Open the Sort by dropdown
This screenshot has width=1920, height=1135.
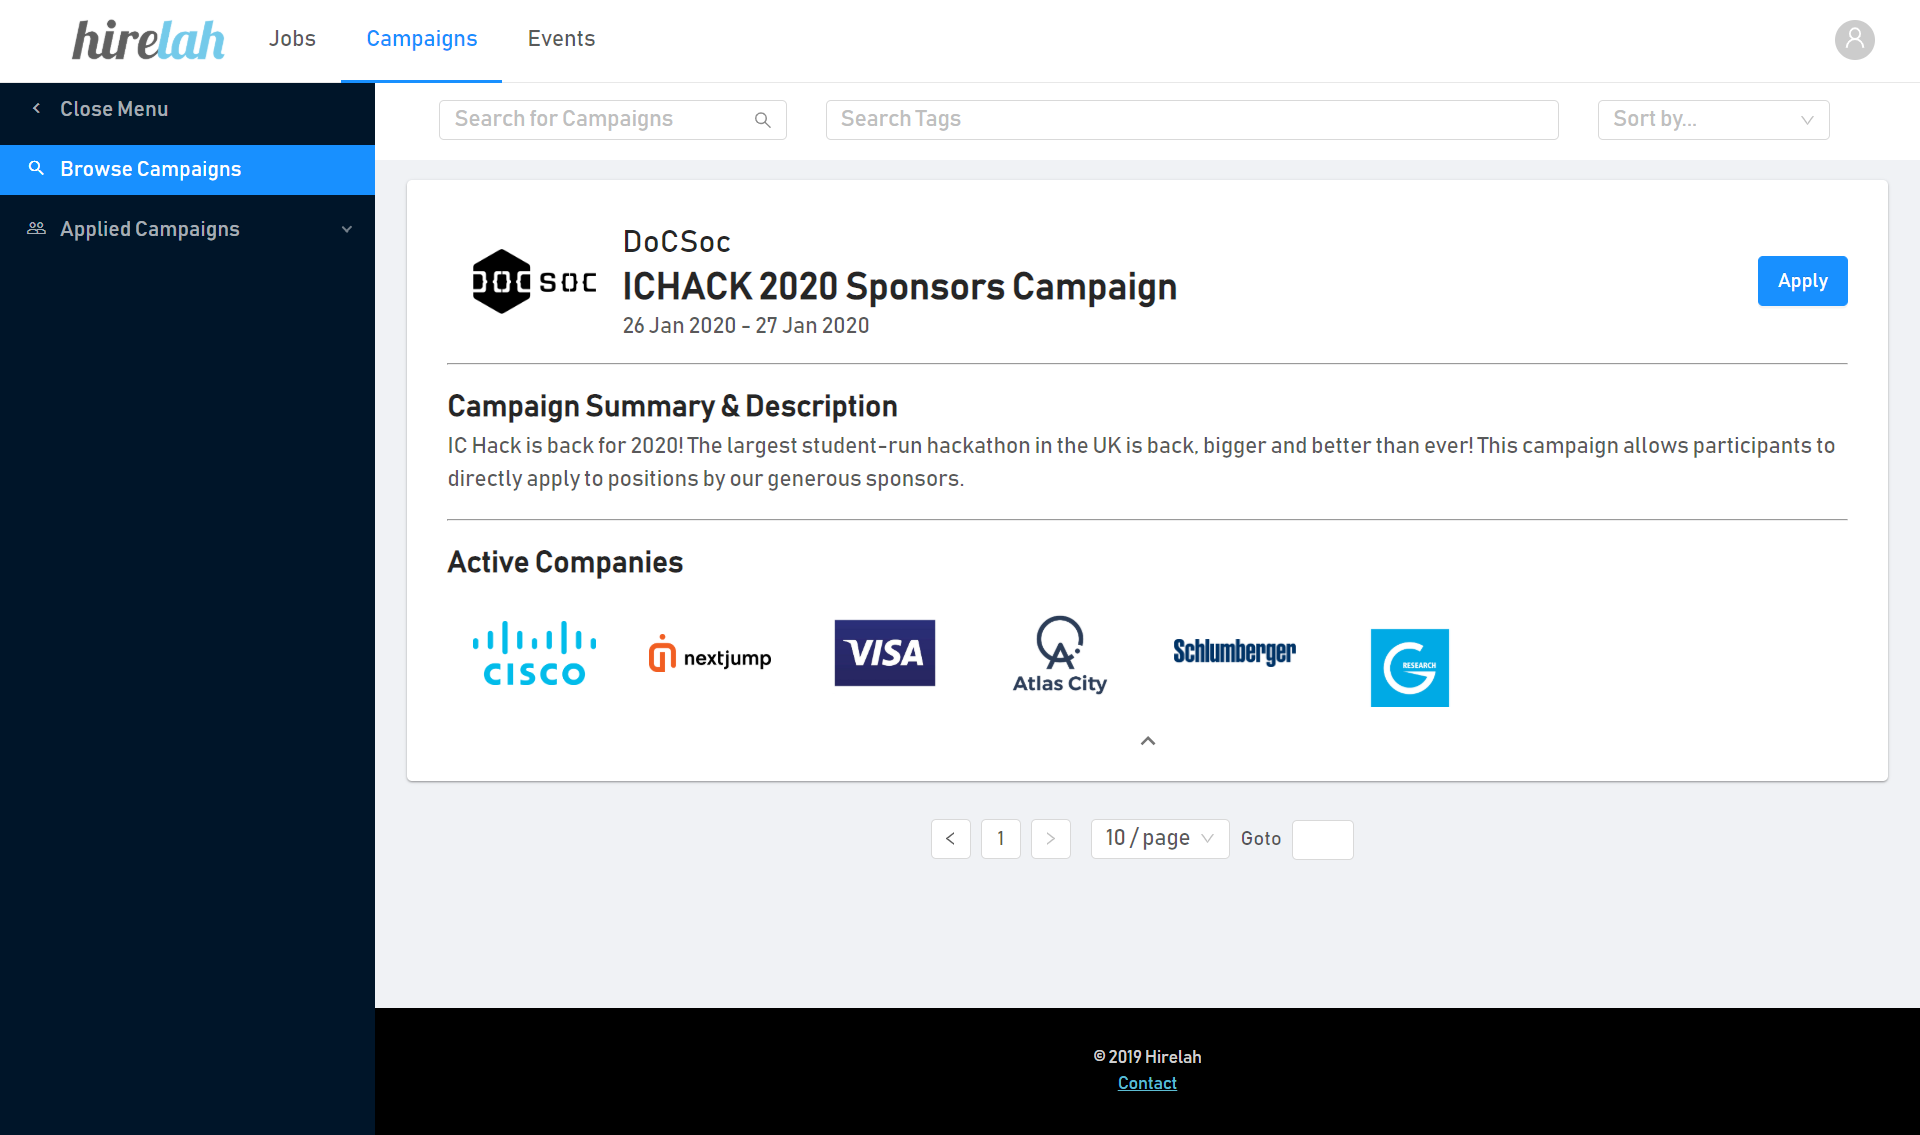point(1713,120)
